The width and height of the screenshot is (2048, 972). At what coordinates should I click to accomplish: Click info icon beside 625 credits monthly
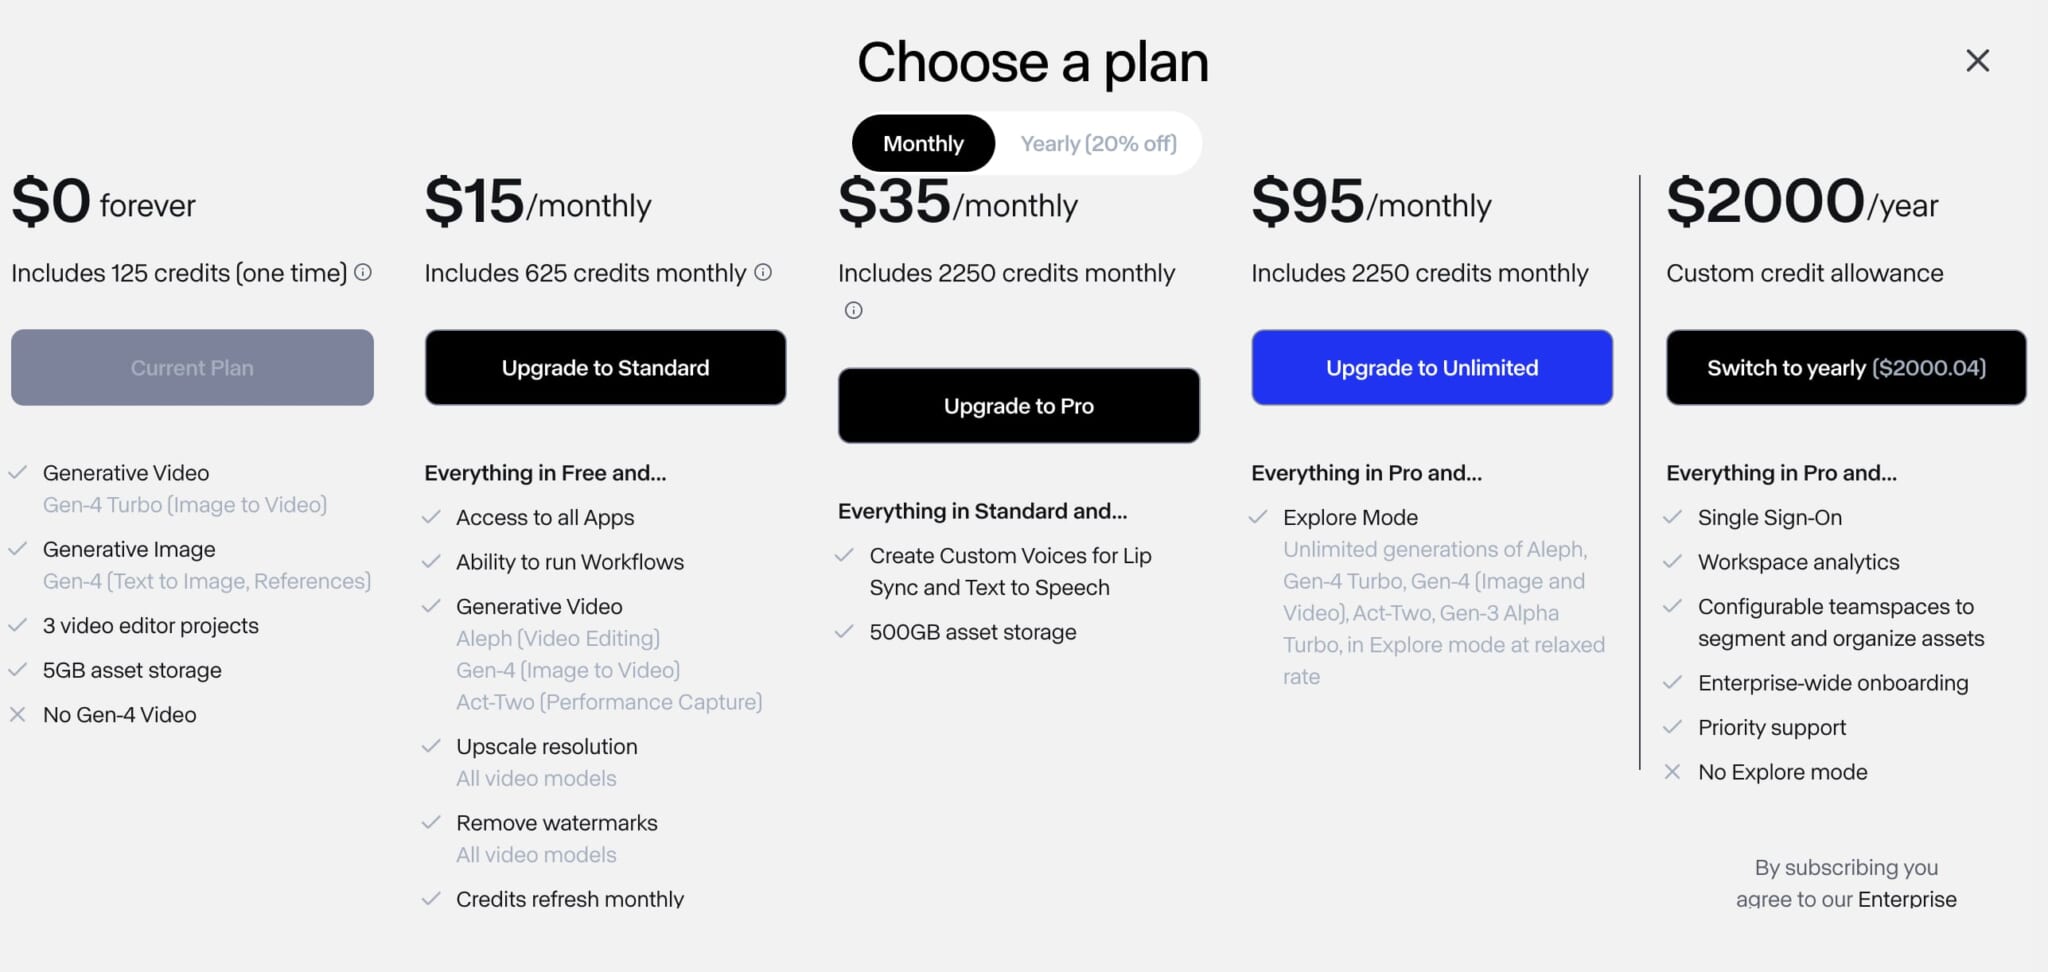(763, 272)
